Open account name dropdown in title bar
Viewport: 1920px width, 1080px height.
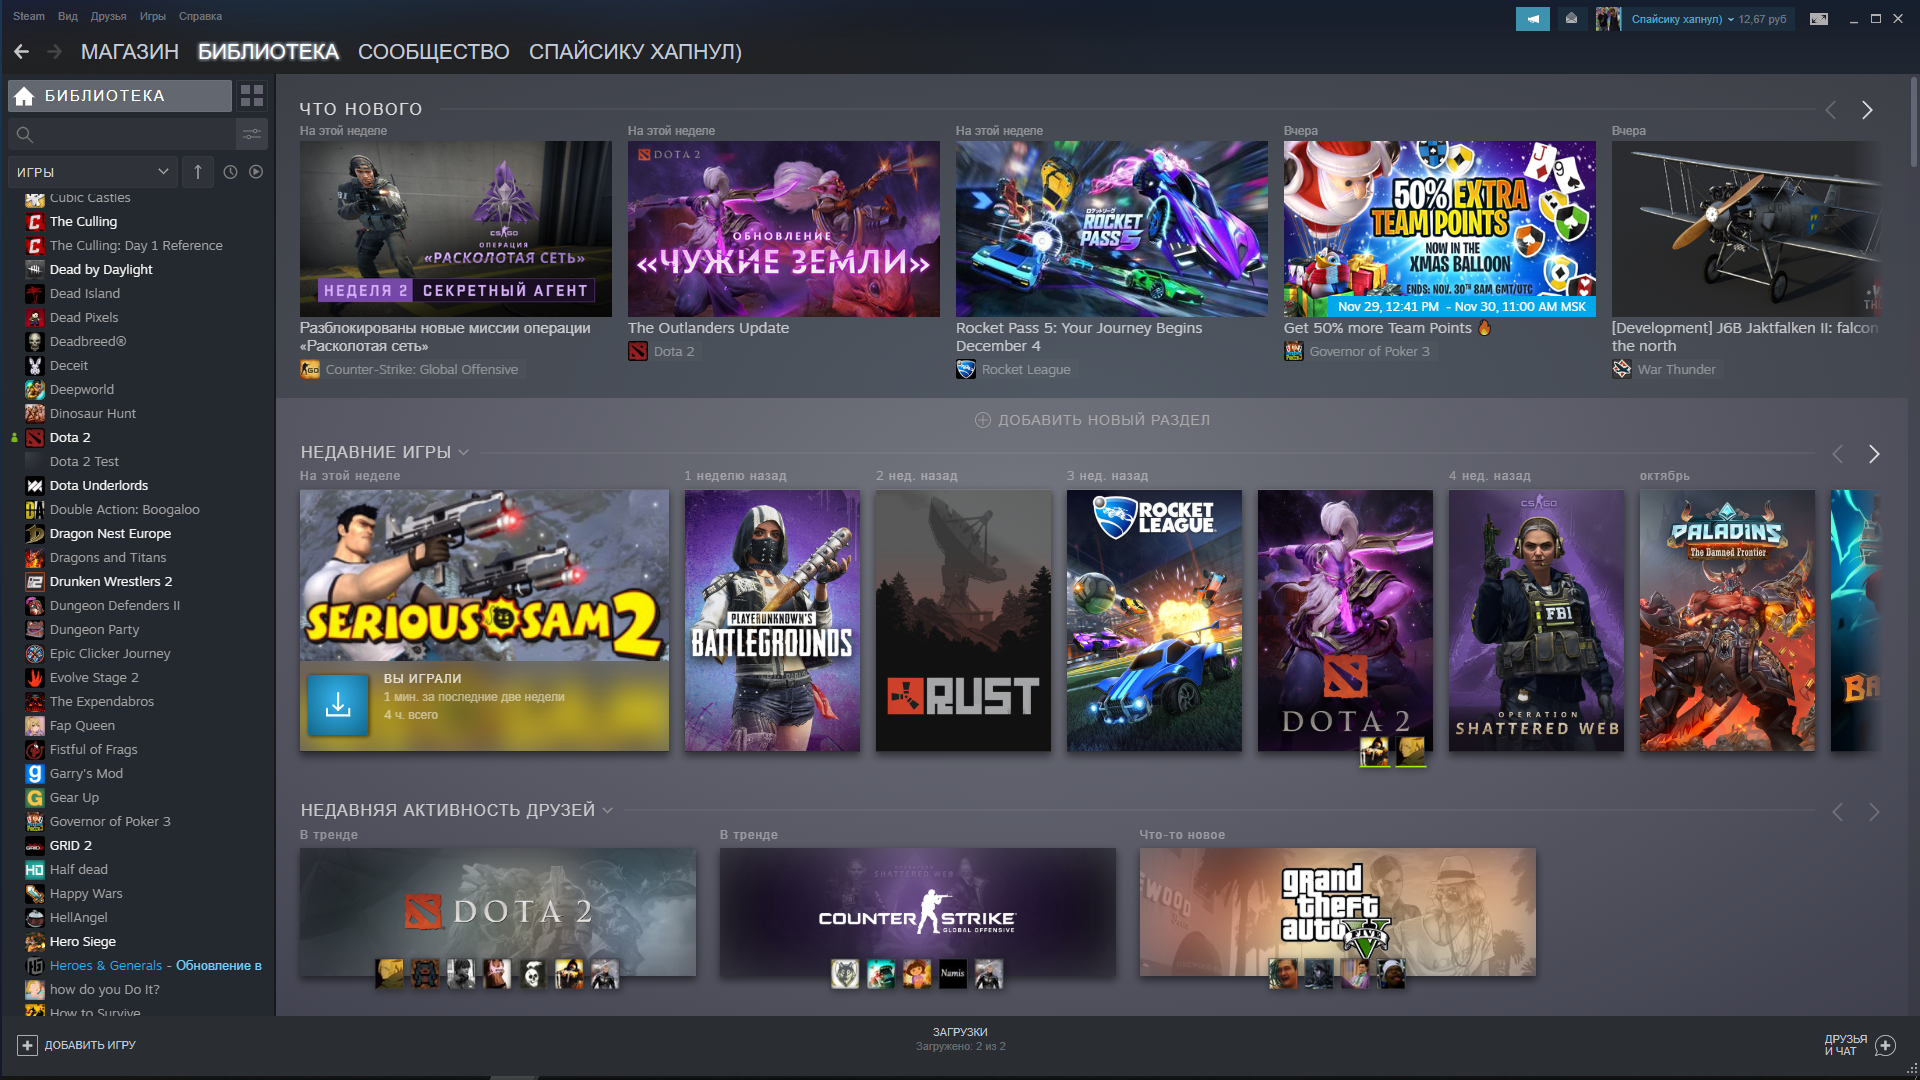[x=1683, y=19]
